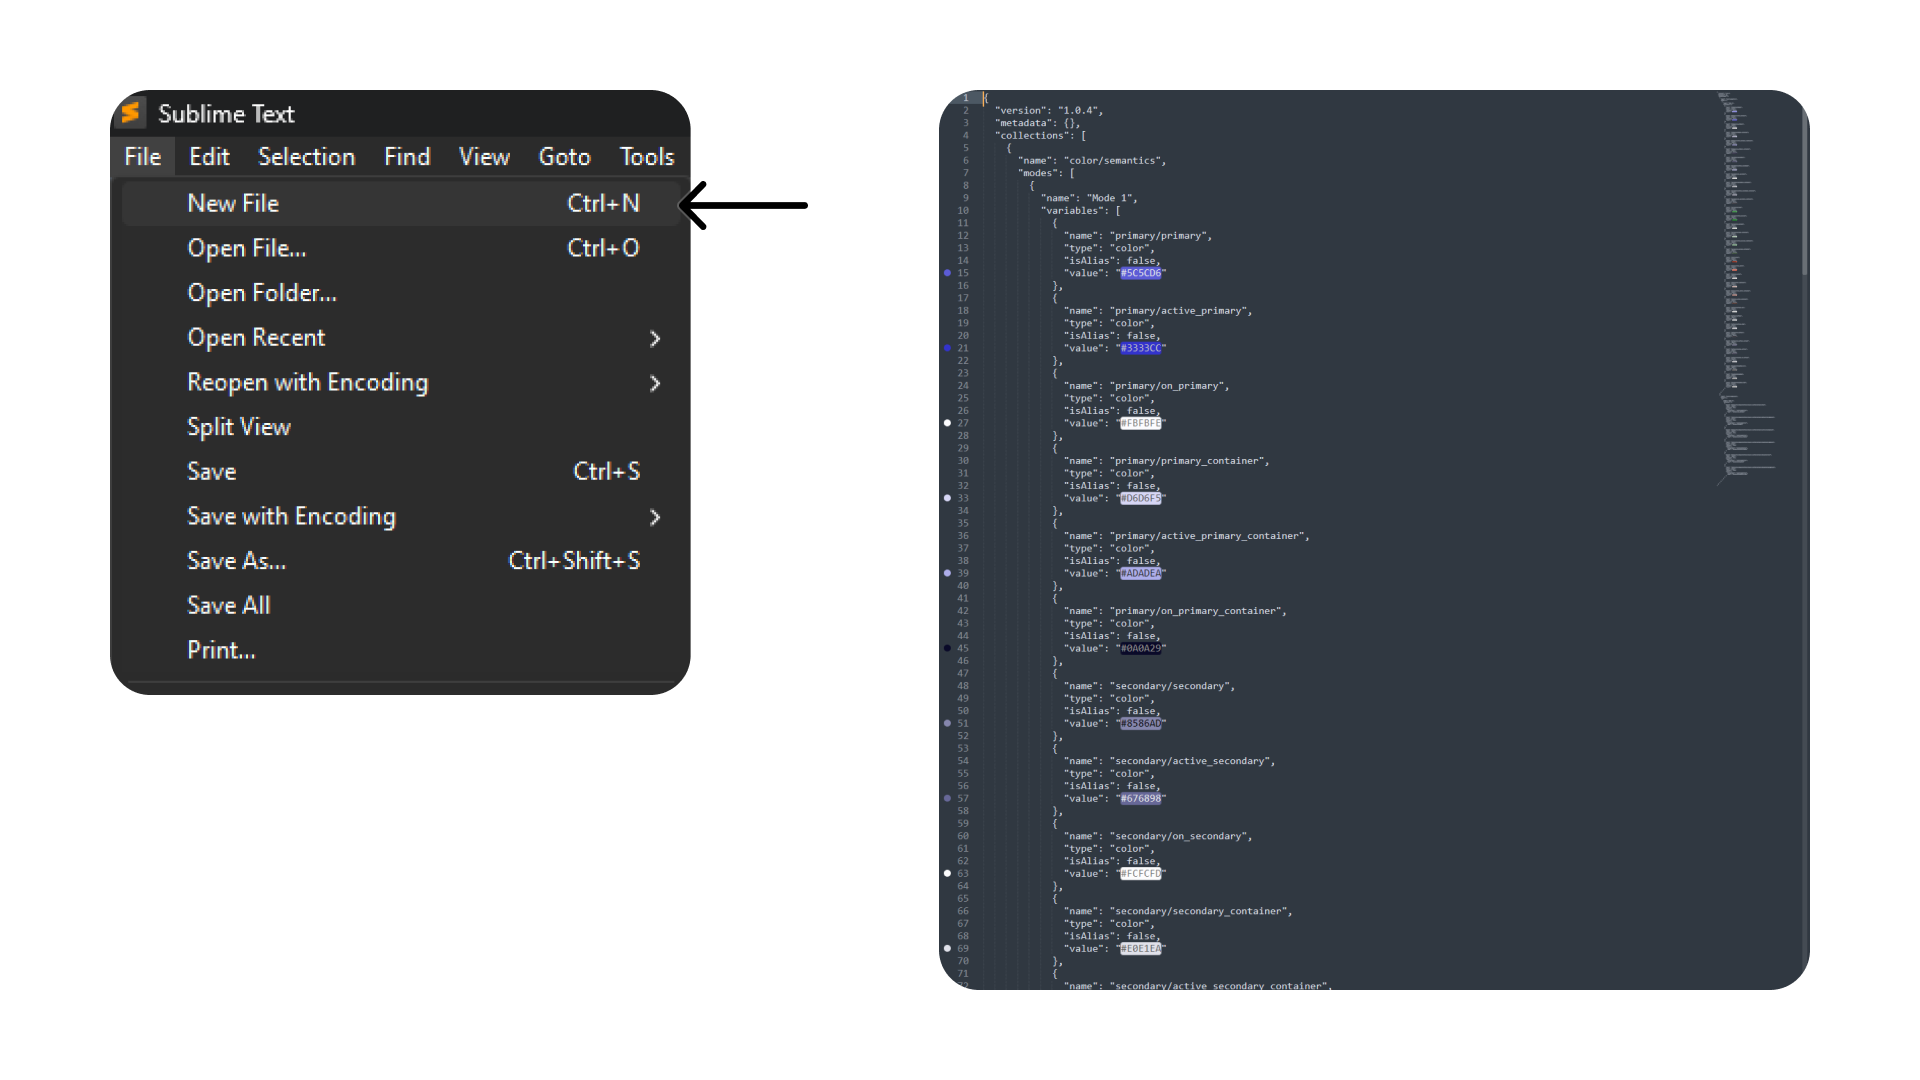
Task: Click the black arrow pointing at New File
Action: 743,205
